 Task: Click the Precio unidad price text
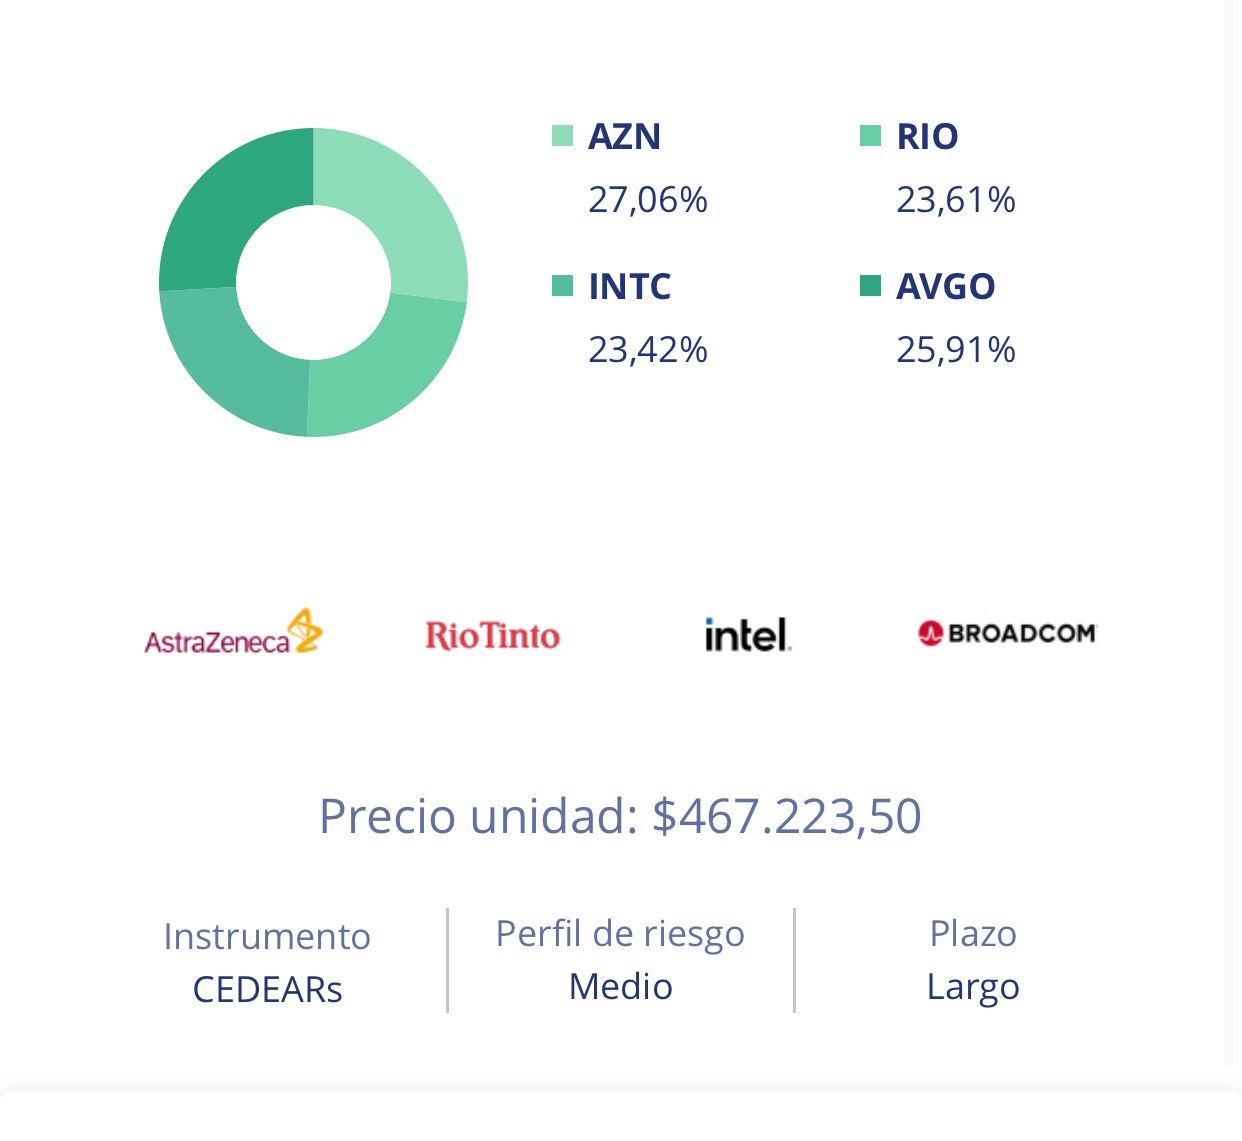click(x=620, y=816)
